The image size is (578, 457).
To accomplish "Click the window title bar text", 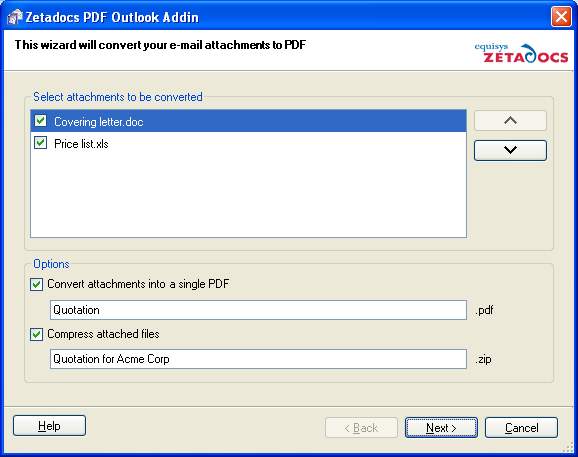I will [x=112, y=17].
